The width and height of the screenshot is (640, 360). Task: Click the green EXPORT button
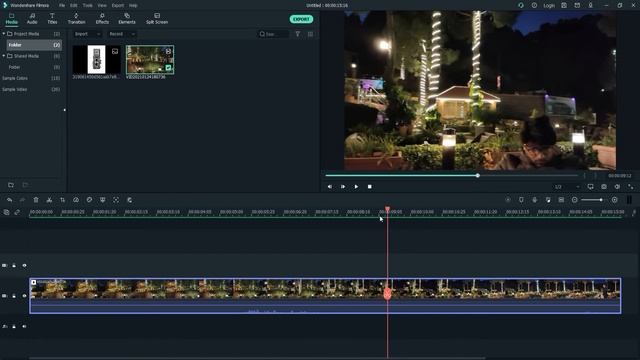pyautogui.click(x=301, y=19)
